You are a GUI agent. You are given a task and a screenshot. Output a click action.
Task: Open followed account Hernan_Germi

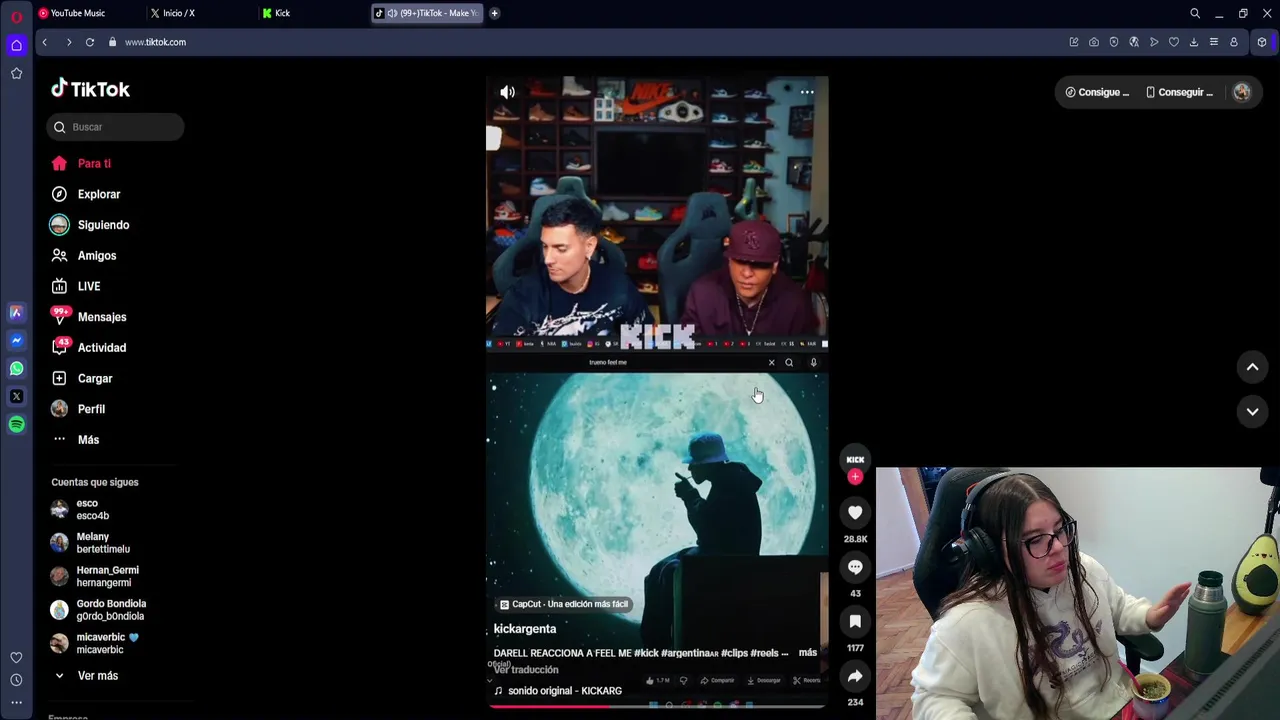(x=95, y=576)
